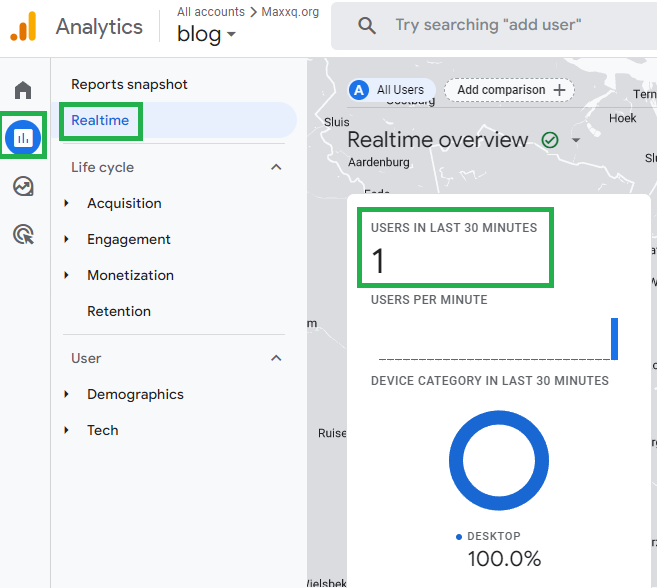The image size is (657, 588).
Task: Open the Engagement reports
Action: coord(129,239)
